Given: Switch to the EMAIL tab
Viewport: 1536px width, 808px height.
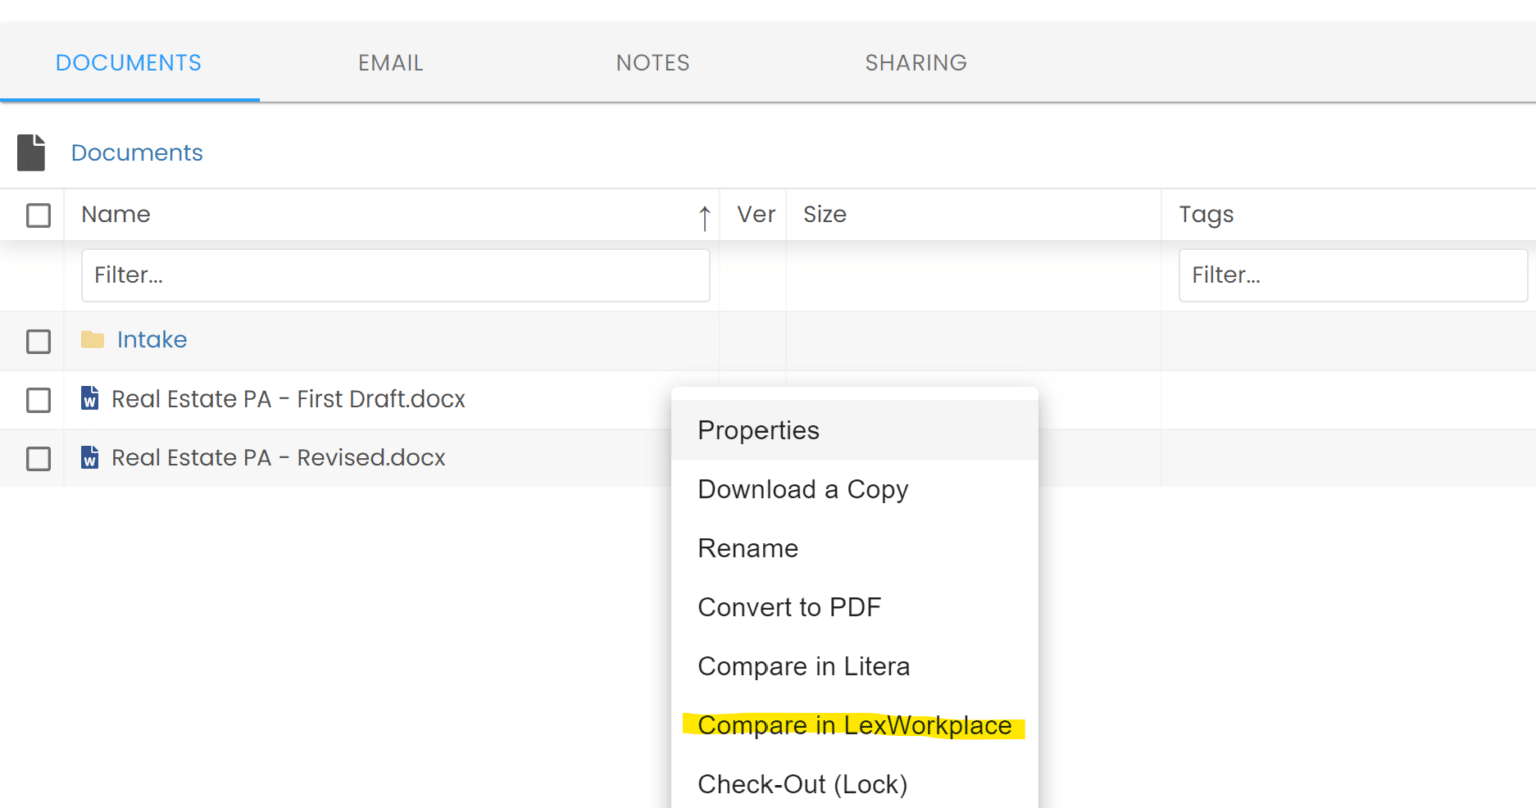Looking at the screenshot, I should [390, 62].
